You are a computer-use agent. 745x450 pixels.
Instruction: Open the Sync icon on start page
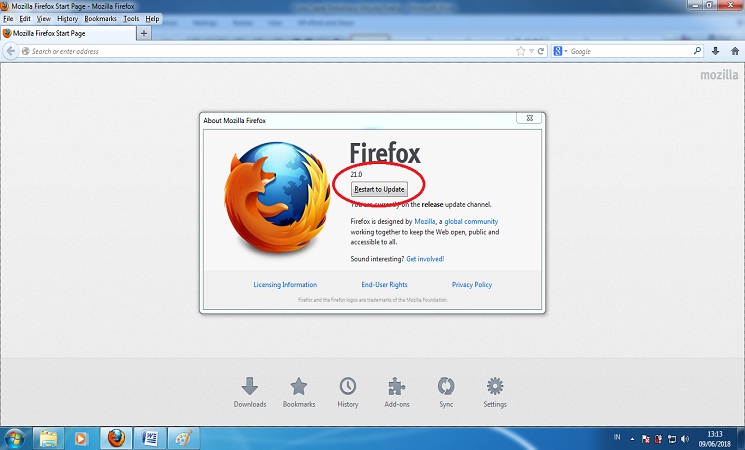[446, 386]
